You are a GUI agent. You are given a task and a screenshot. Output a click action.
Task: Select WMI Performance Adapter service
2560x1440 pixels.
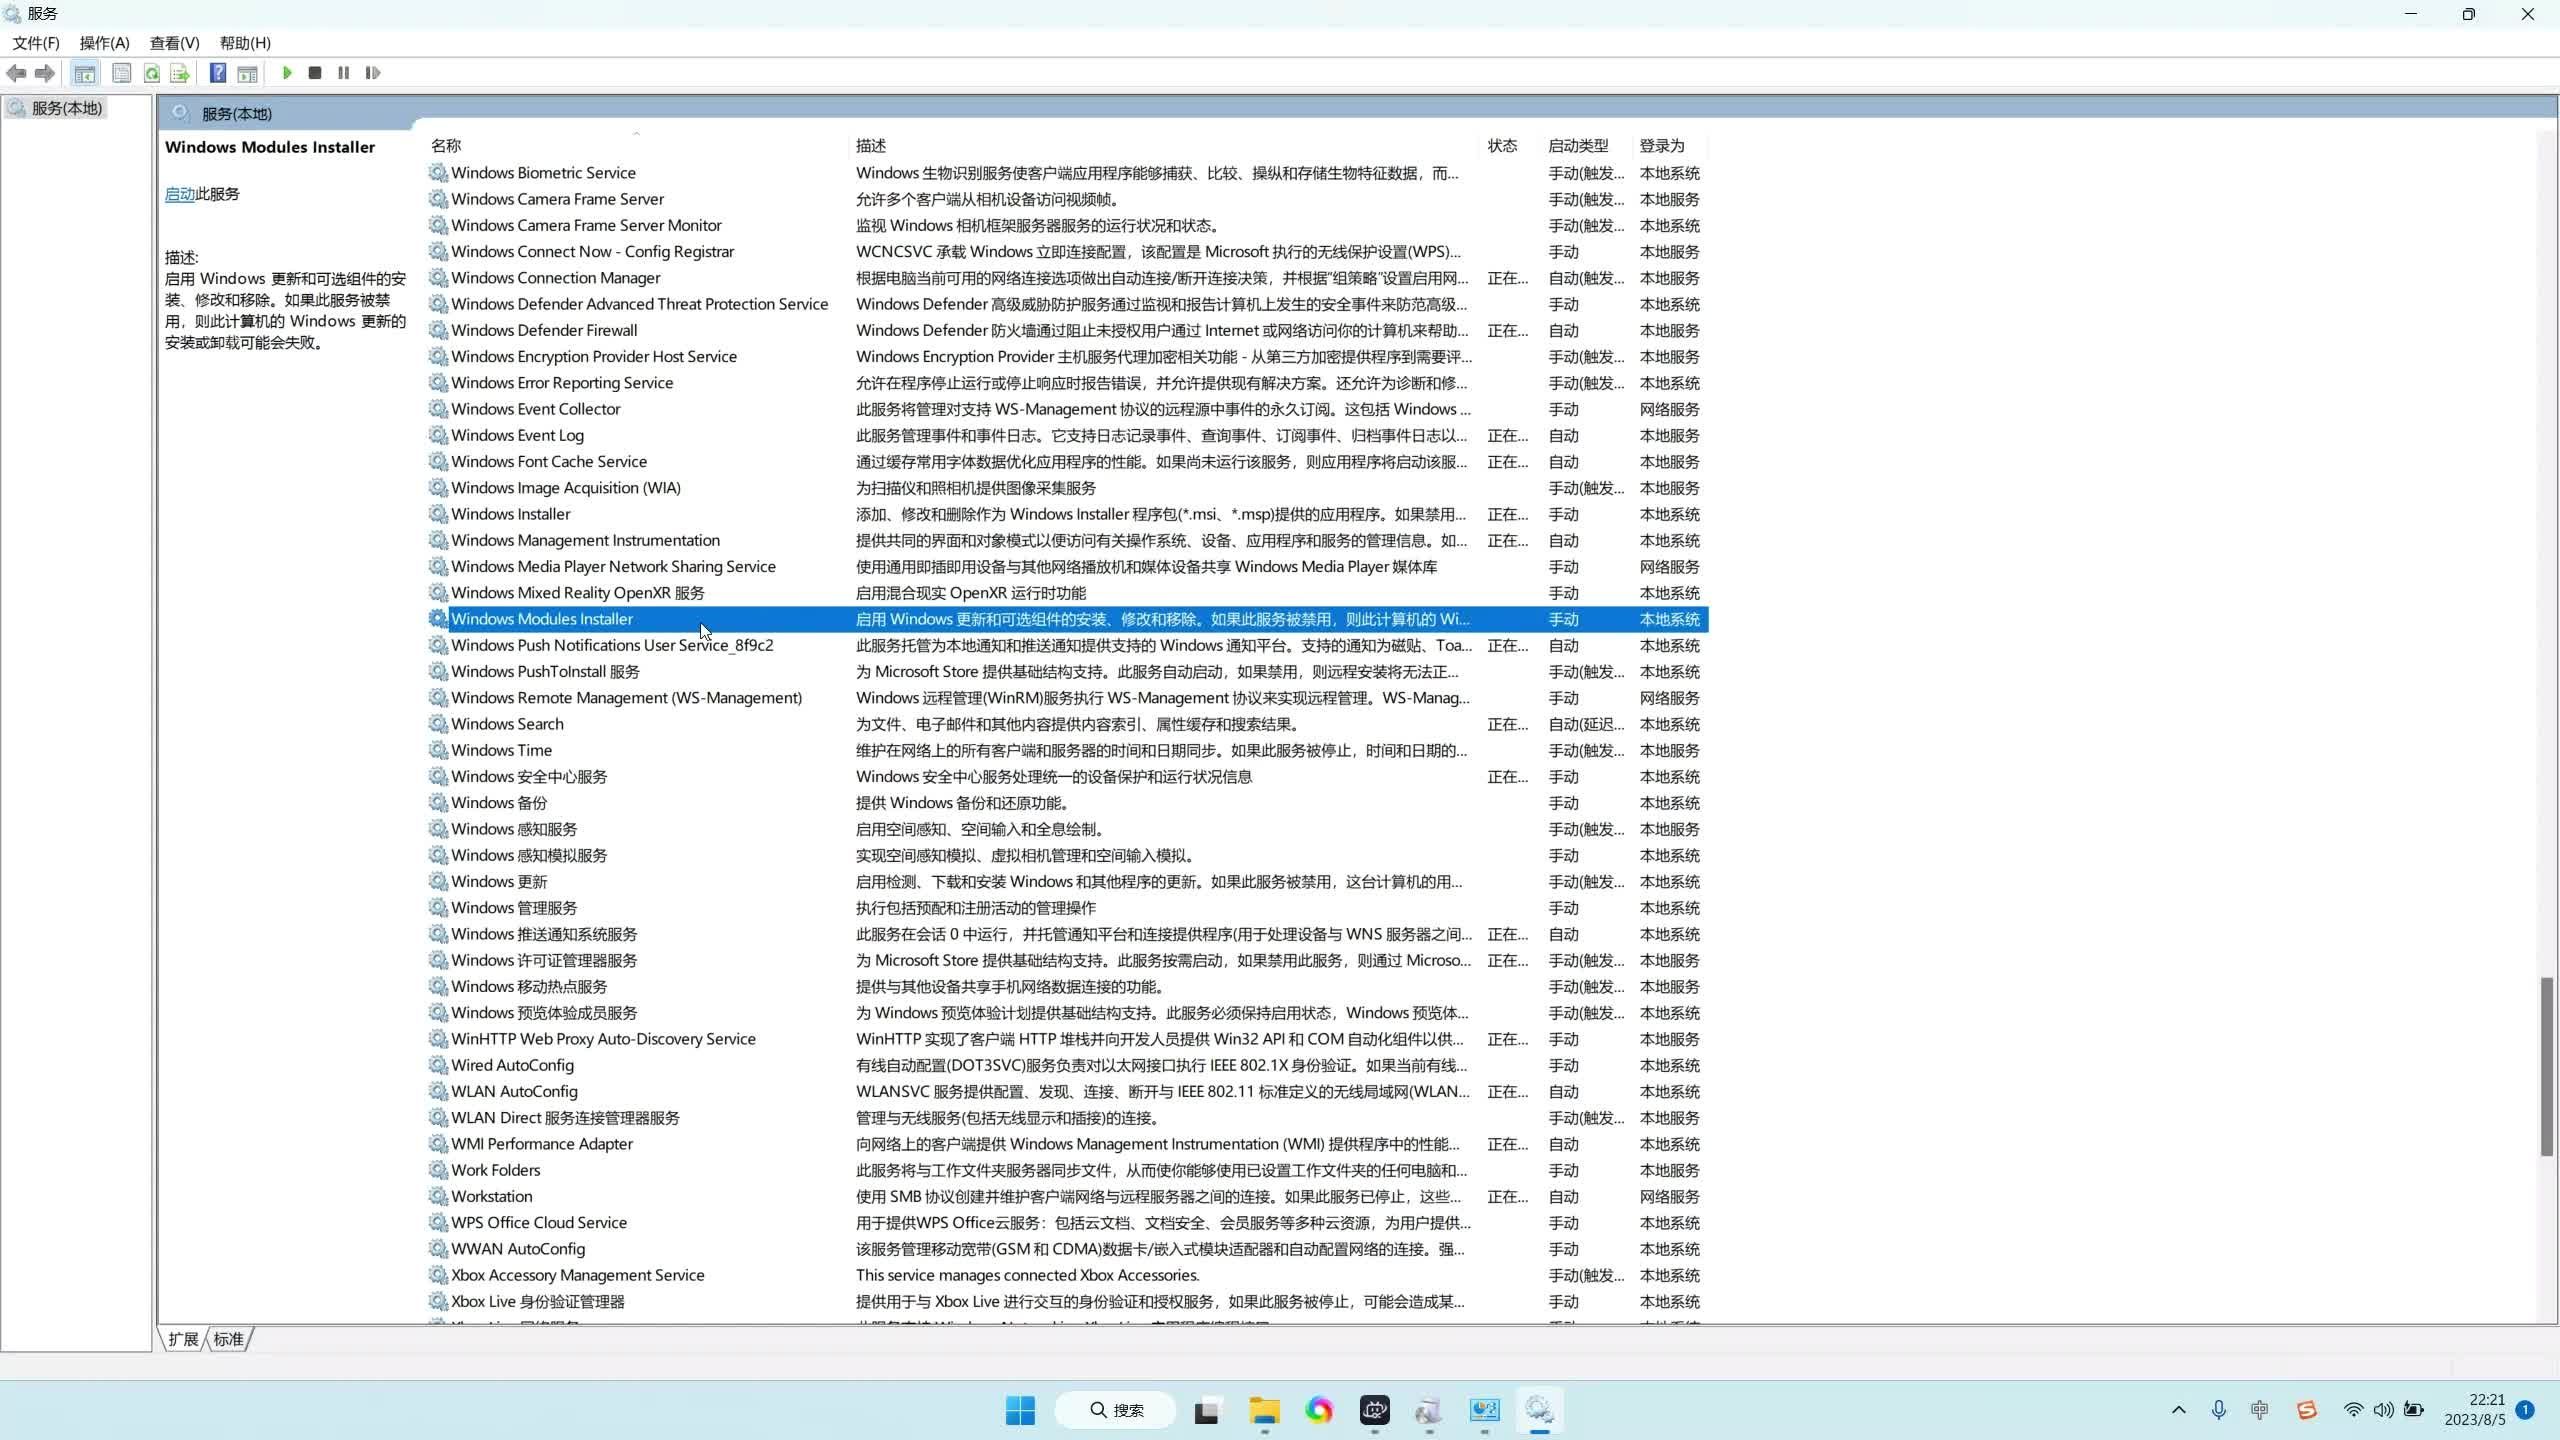pyautogui.click(x=1068, y=1144)
